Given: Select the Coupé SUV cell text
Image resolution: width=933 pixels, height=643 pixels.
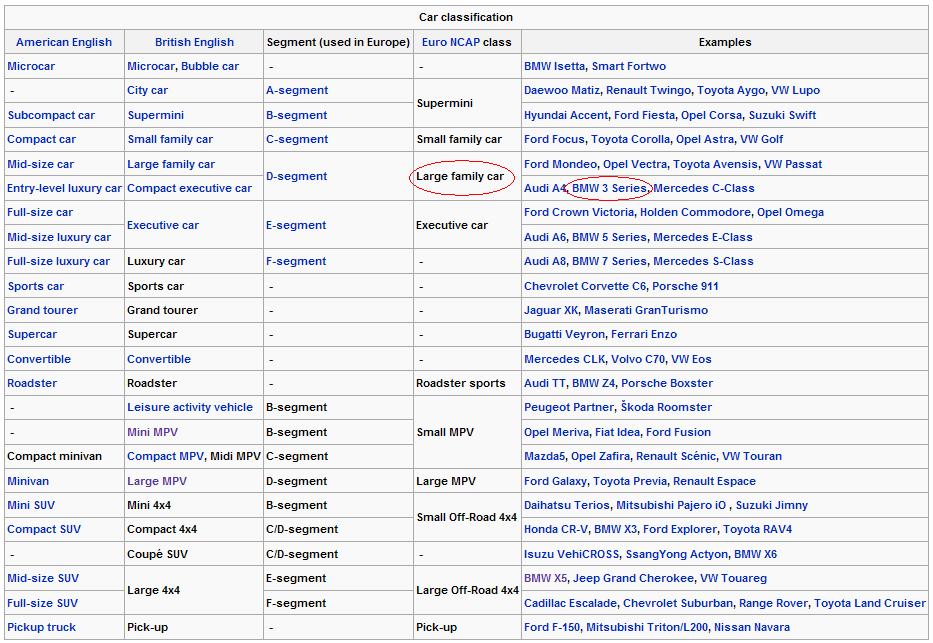Looking at the screenshot, I should tap(157, 554).
